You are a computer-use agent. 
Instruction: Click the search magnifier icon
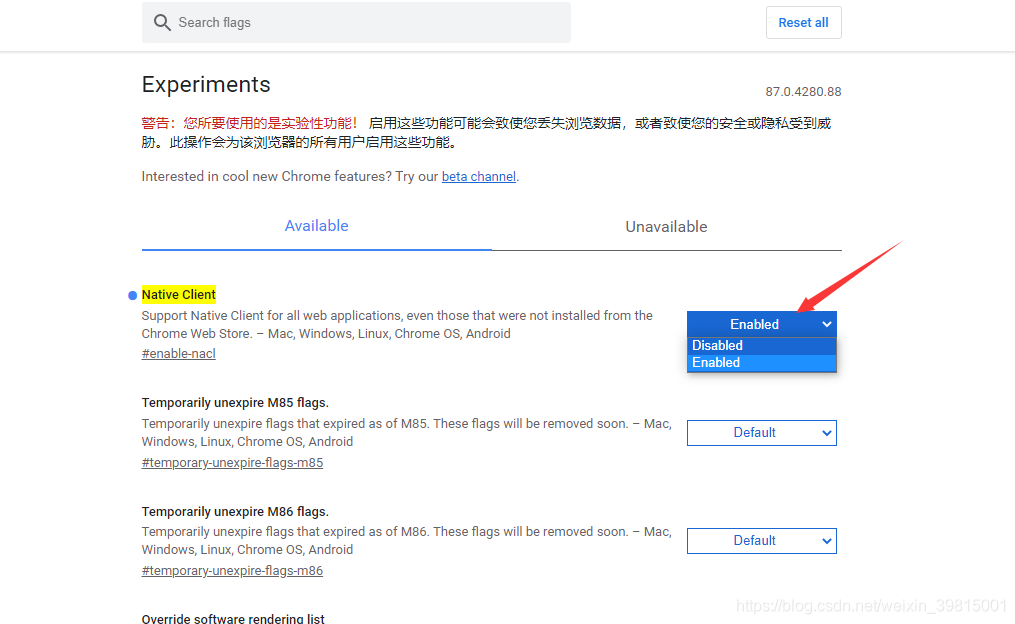162,23
